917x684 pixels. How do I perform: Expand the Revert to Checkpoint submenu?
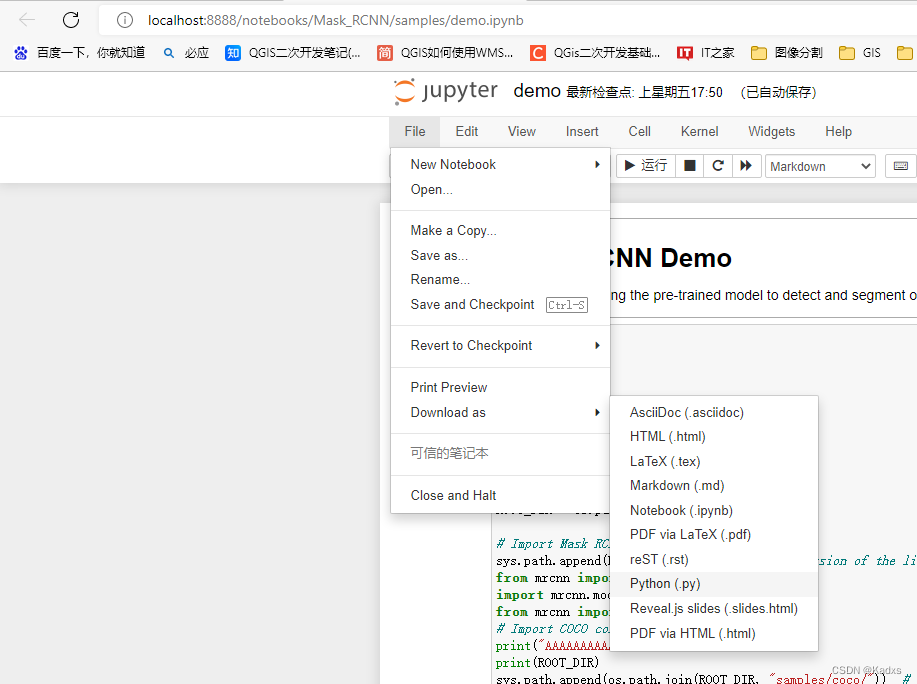point(501,346)
